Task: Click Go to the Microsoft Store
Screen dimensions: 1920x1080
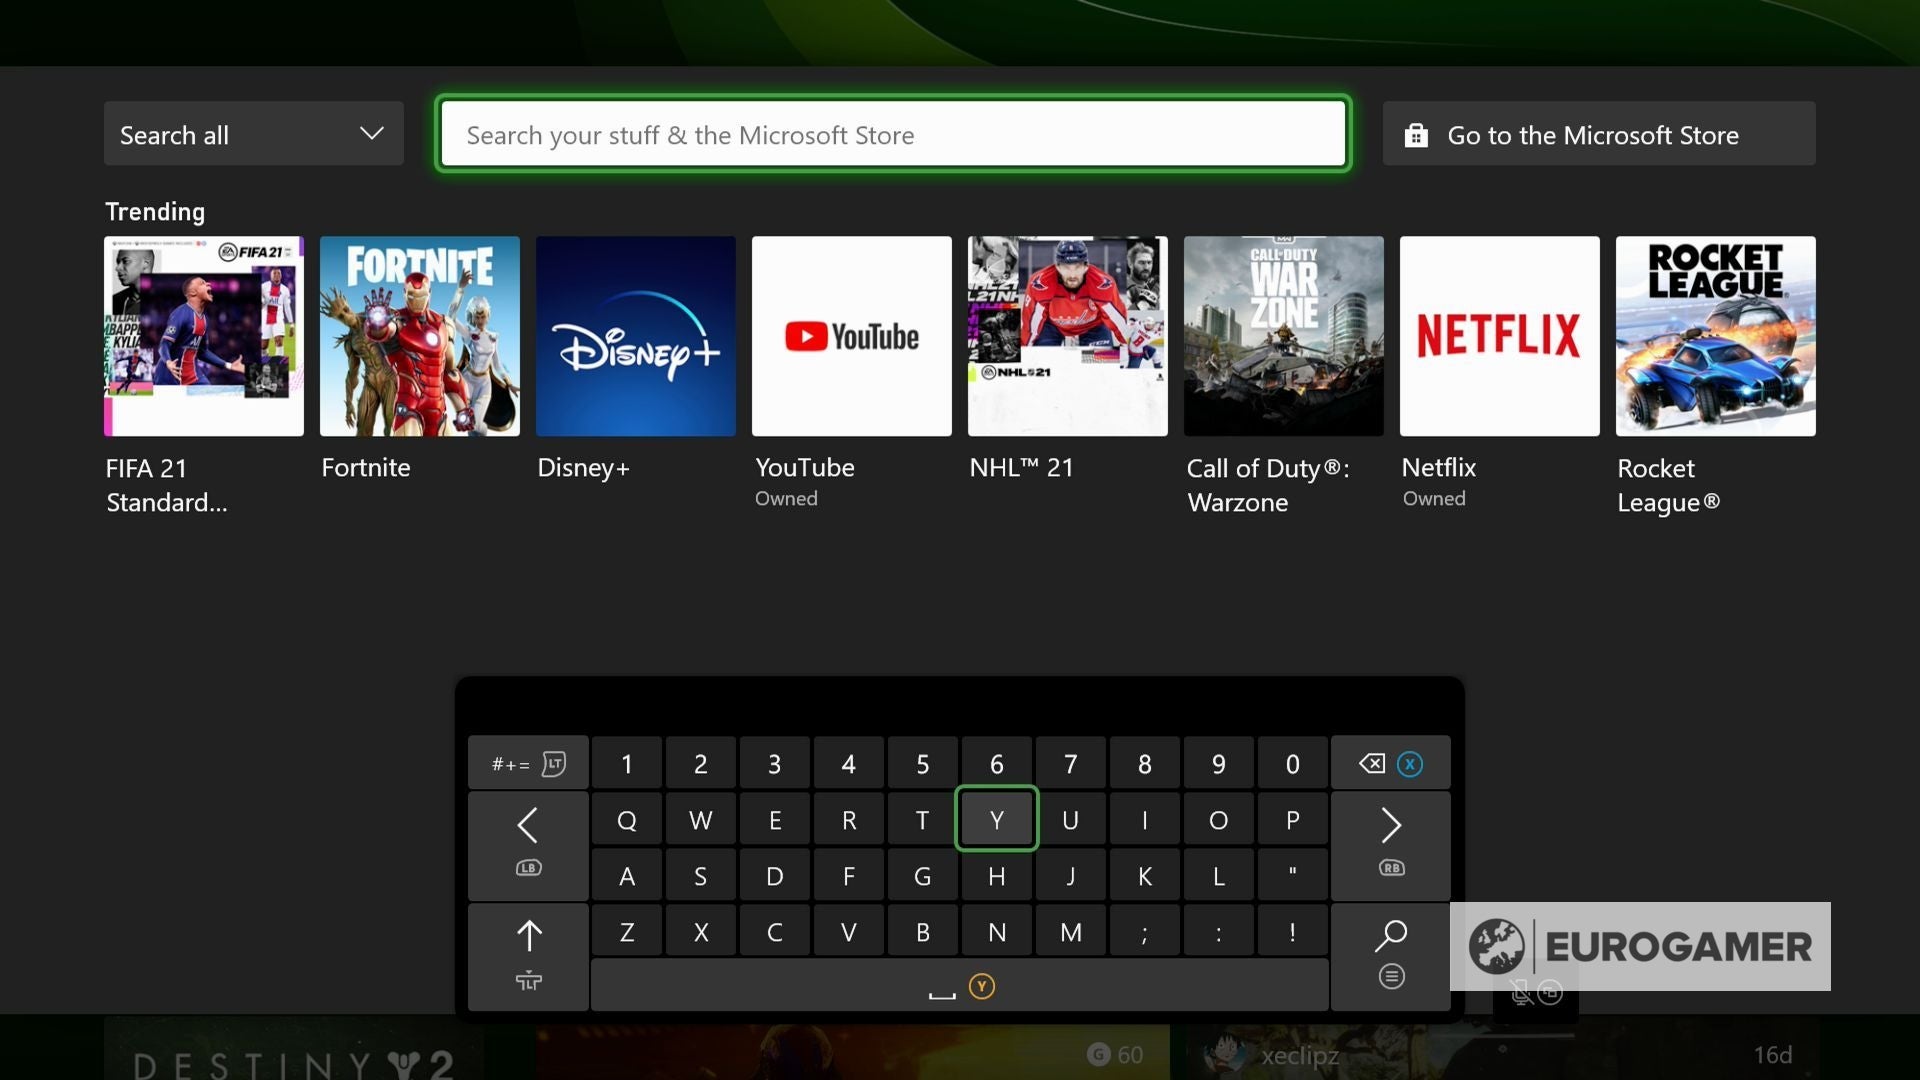Action: click(x=1594, y=134)
